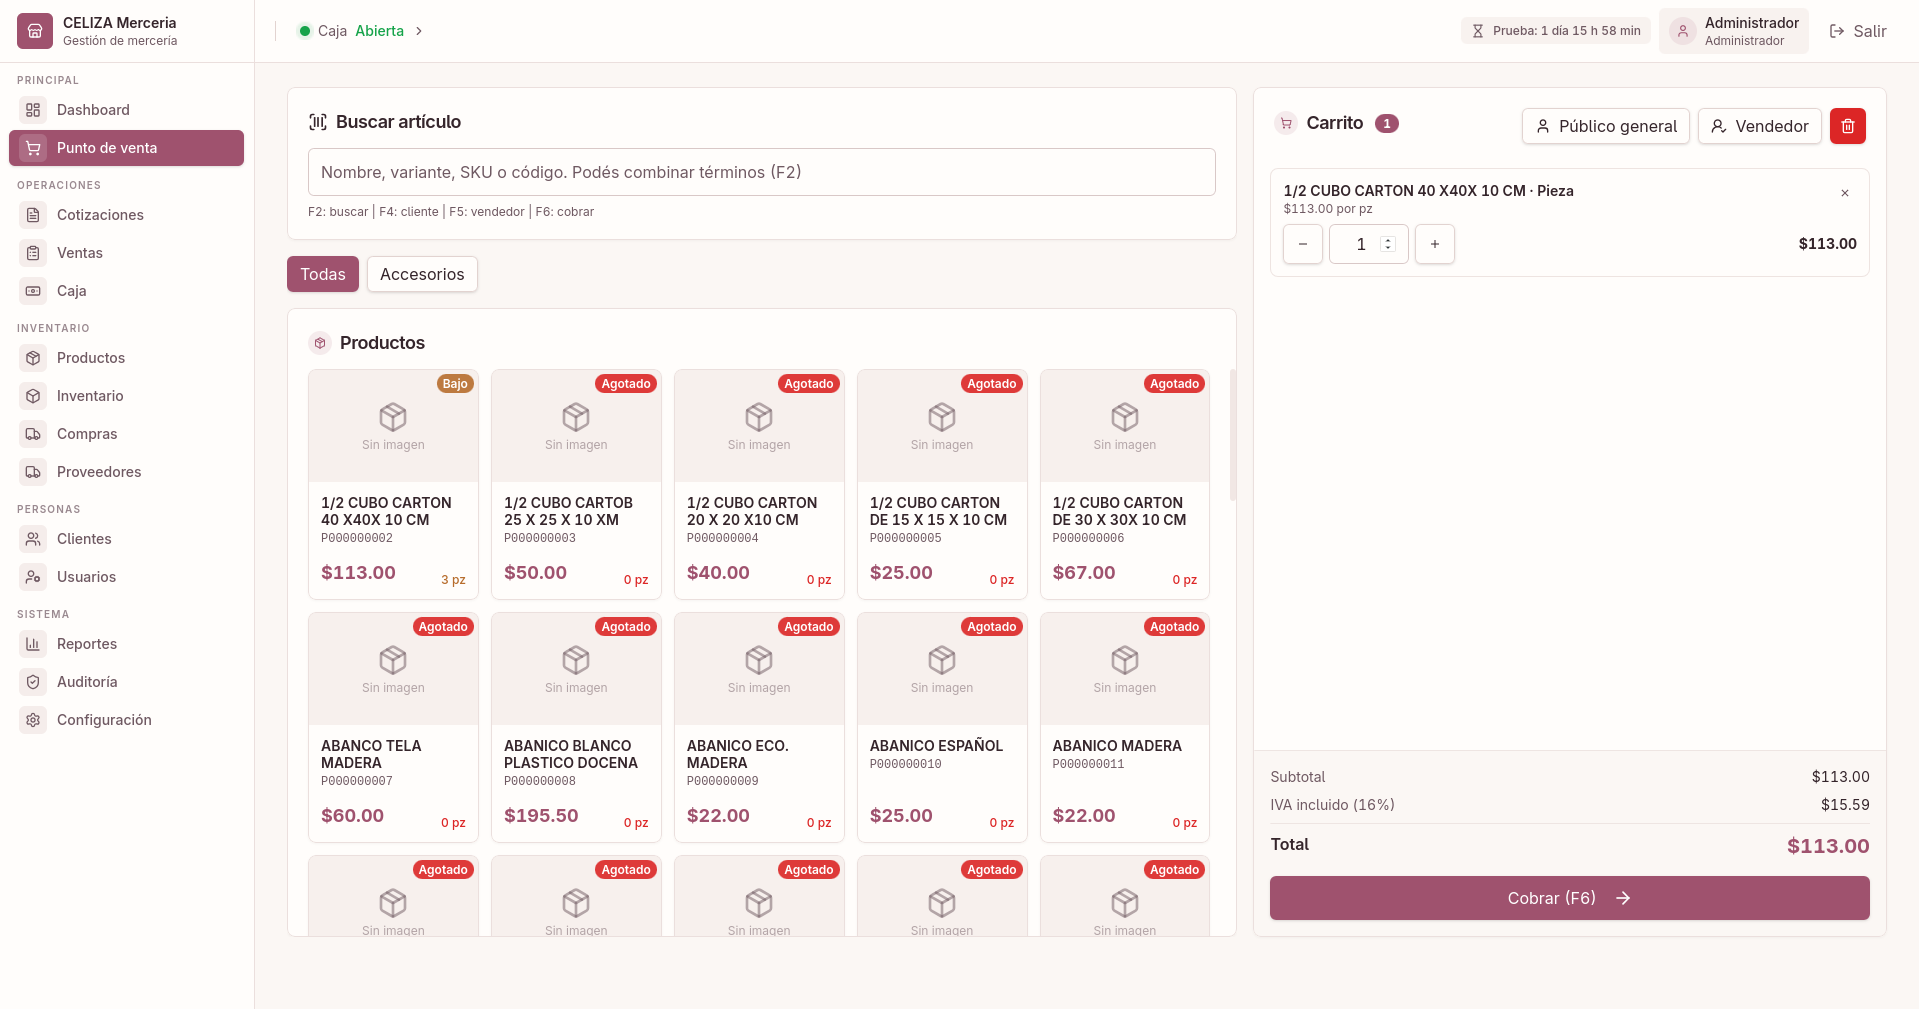Click the red trash icon to empty cart
Screen dimensions: 1919x1009
click(1848, 126)
